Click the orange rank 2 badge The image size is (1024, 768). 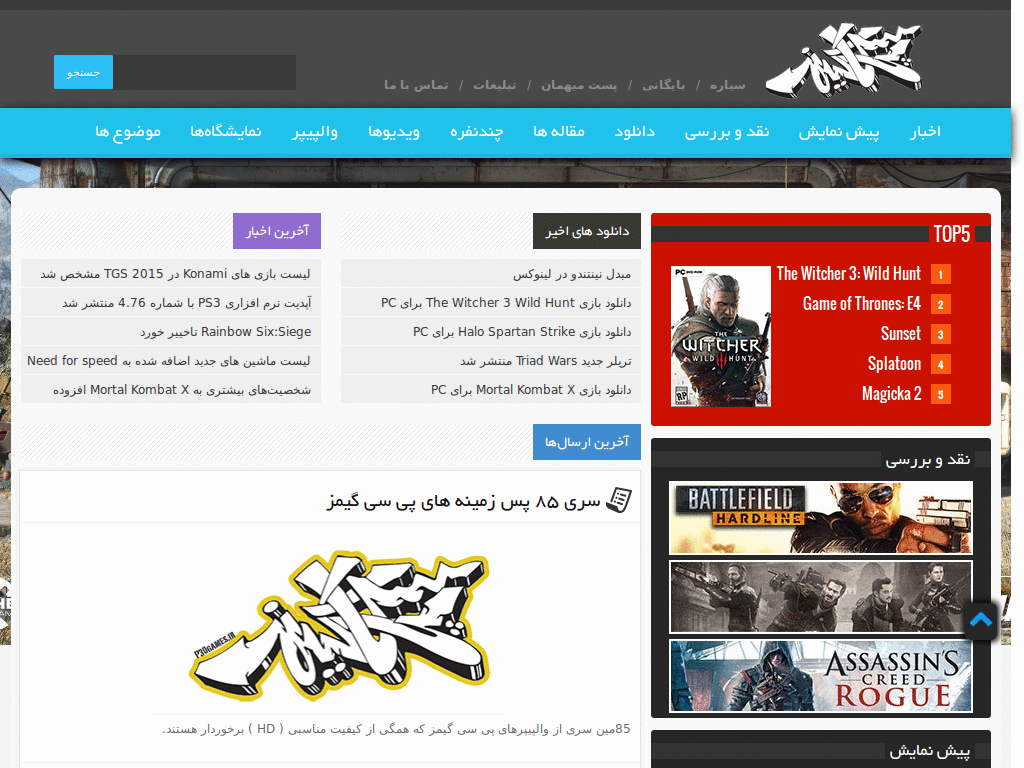coord(940,304)
